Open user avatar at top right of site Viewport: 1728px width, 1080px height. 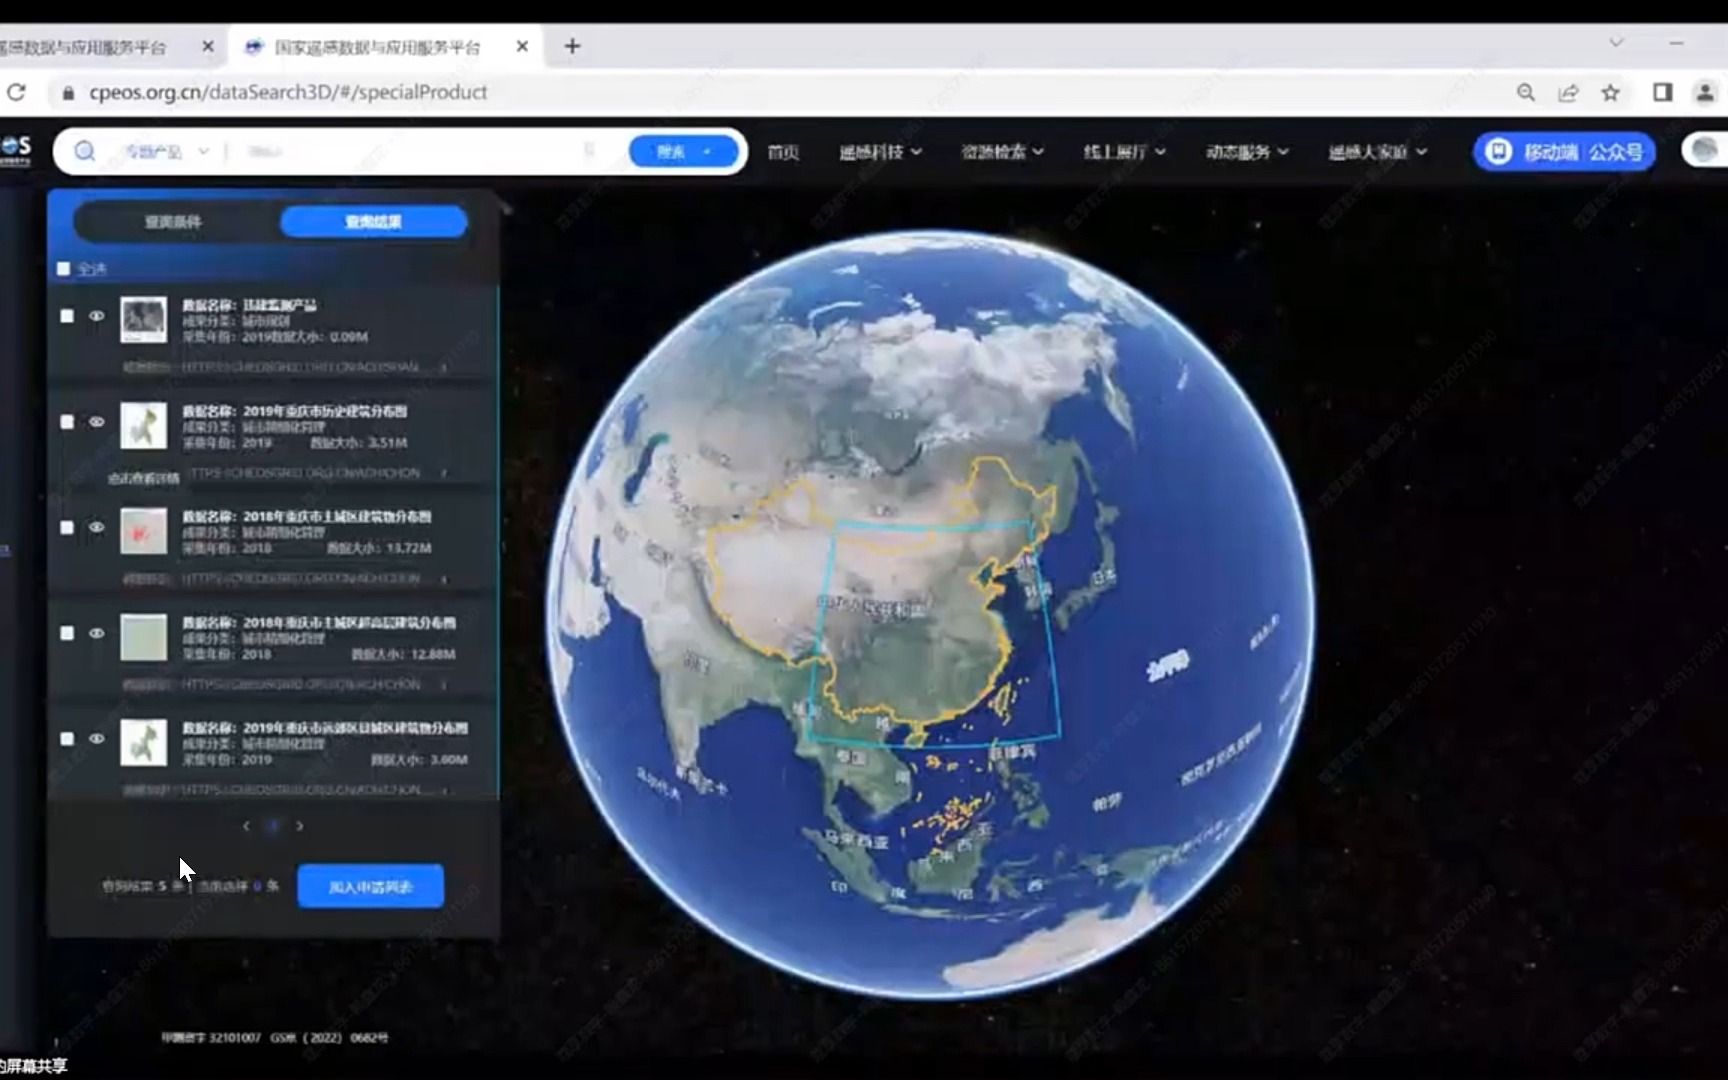(1704, 150)
